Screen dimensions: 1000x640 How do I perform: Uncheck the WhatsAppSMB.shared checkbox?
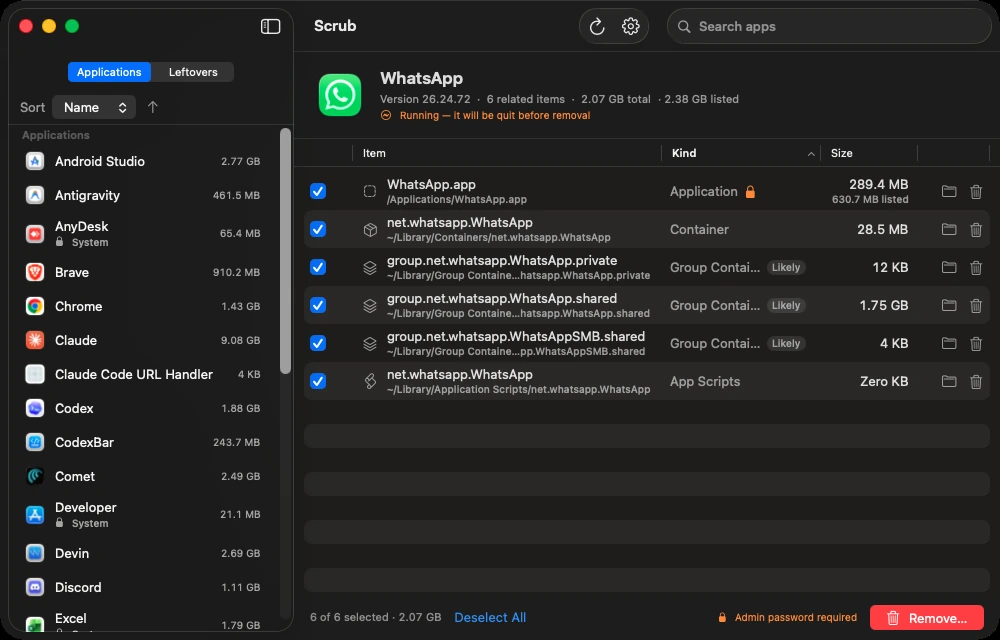click(318, 344)
